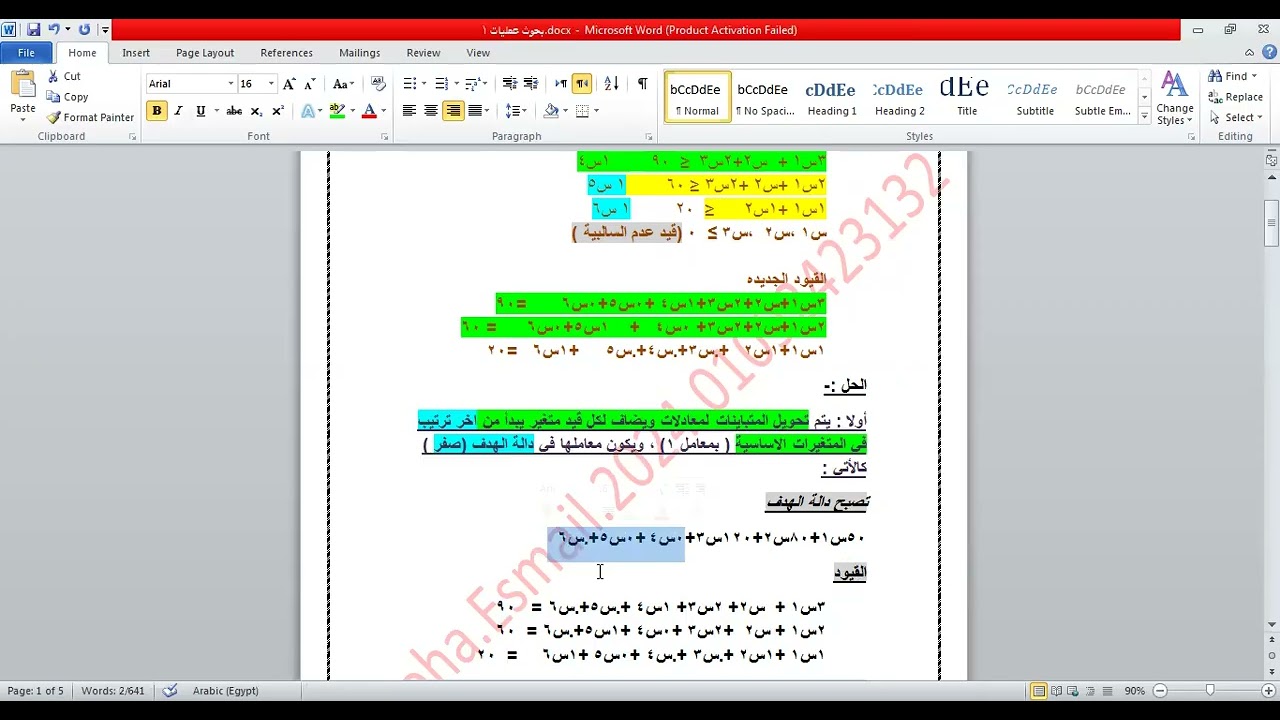This screenshot has width=1280, height=720.
Task: Open the Numbering list dropdown arrow
Action: coord(457,84)
